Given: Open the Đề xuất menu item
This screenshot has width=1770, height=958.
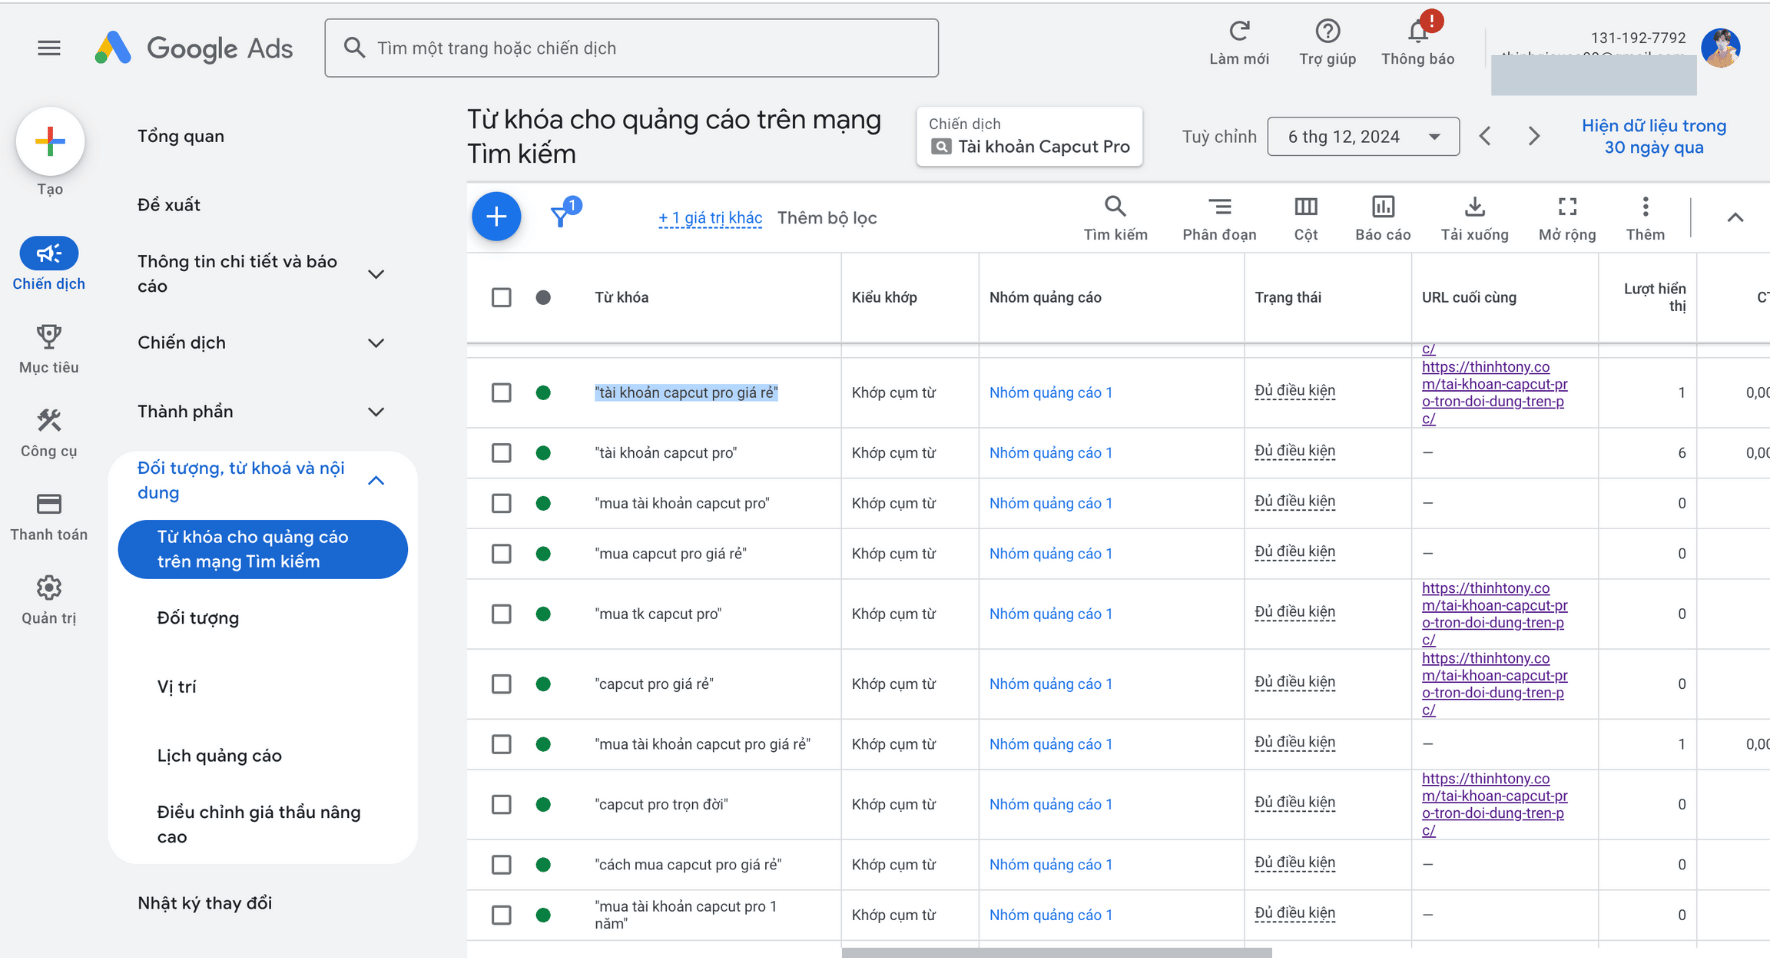Looking at the screenshot, I should [x=169, y=205].
